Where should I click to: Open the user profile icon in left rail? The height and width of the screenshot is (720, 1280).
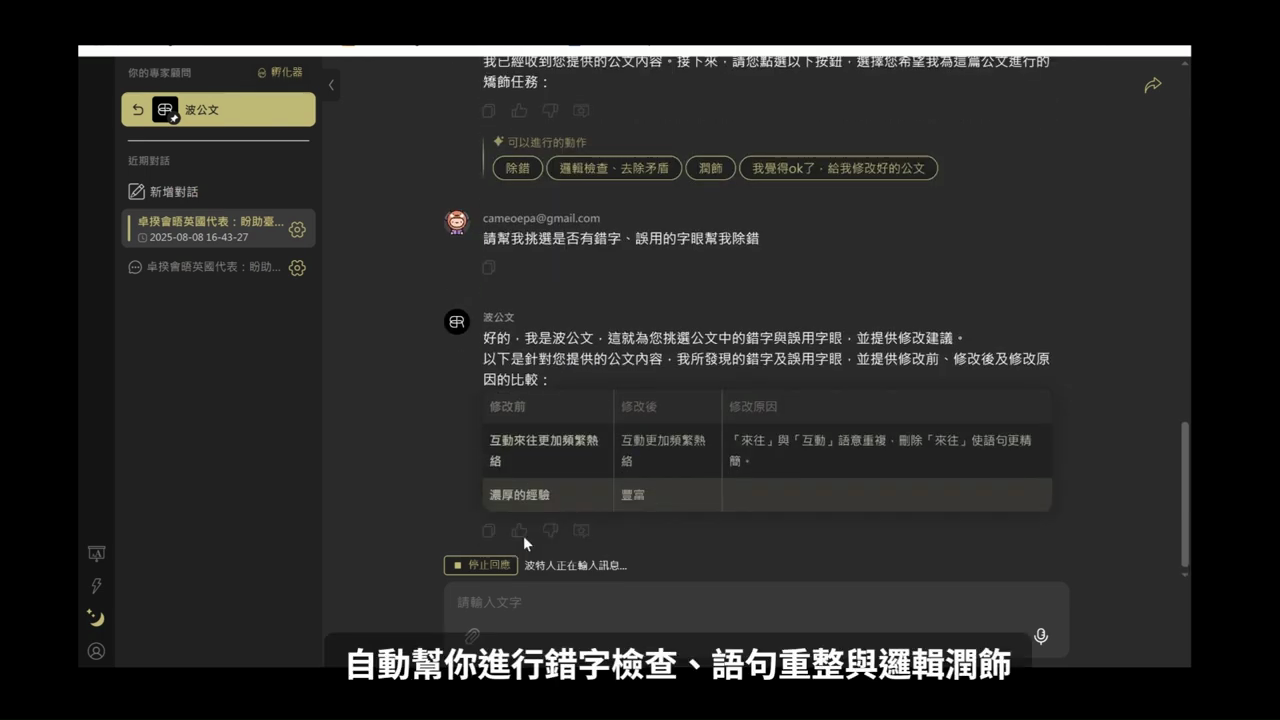tap(96, 651)
